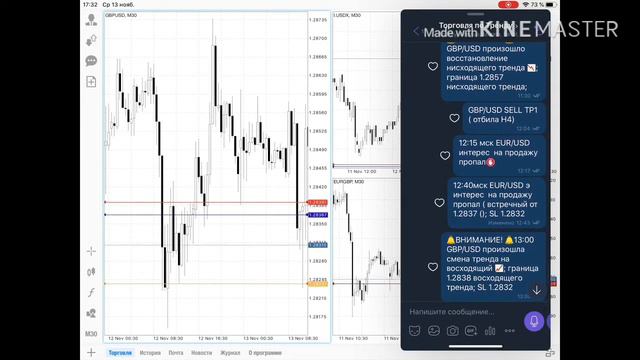Viewport: 640px width, 360px height.
Task: Switch to the Торговля tab
Action: (x=120, y=353)
